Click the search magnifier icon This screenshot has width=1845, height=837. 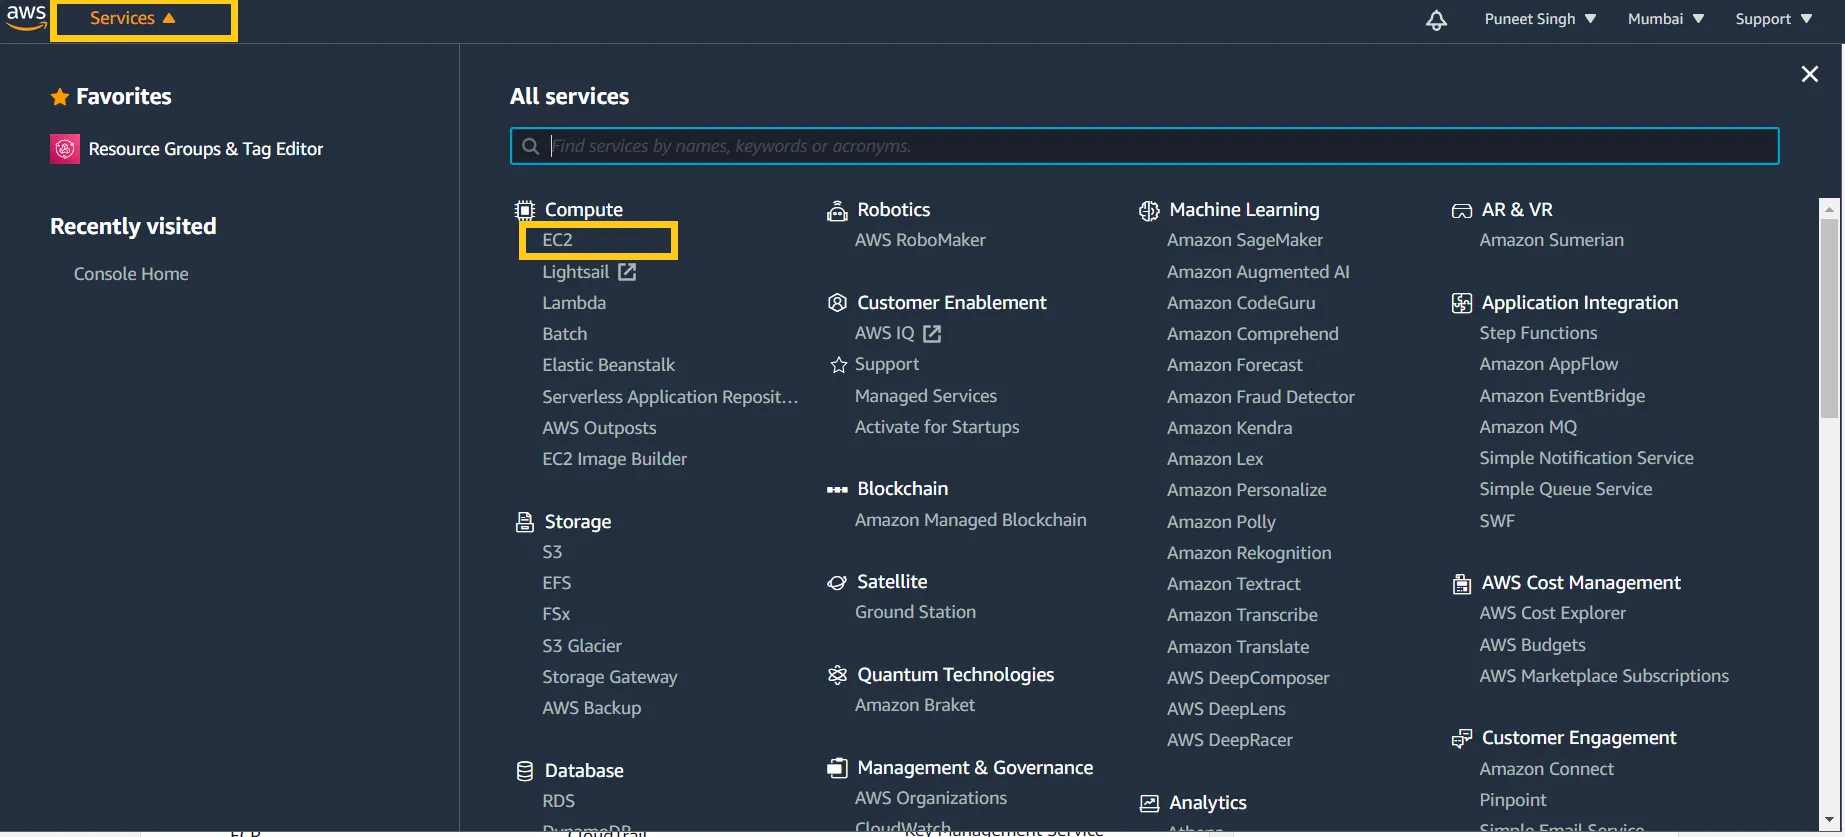[x=531, y=146]
